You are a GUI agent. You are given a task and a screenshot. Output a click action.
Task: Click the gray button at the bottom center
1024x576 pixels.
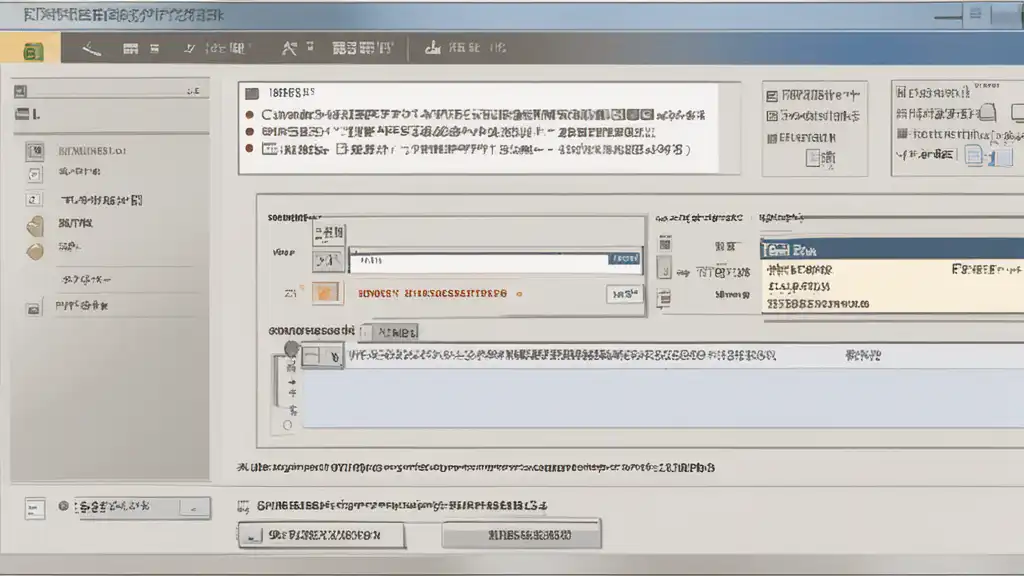[521, 535]
